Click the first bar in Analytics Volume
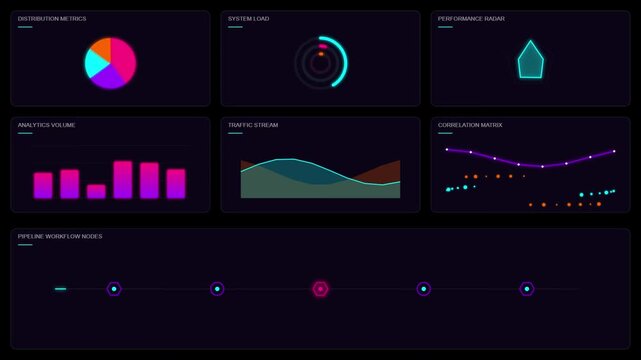 point(43,186)
